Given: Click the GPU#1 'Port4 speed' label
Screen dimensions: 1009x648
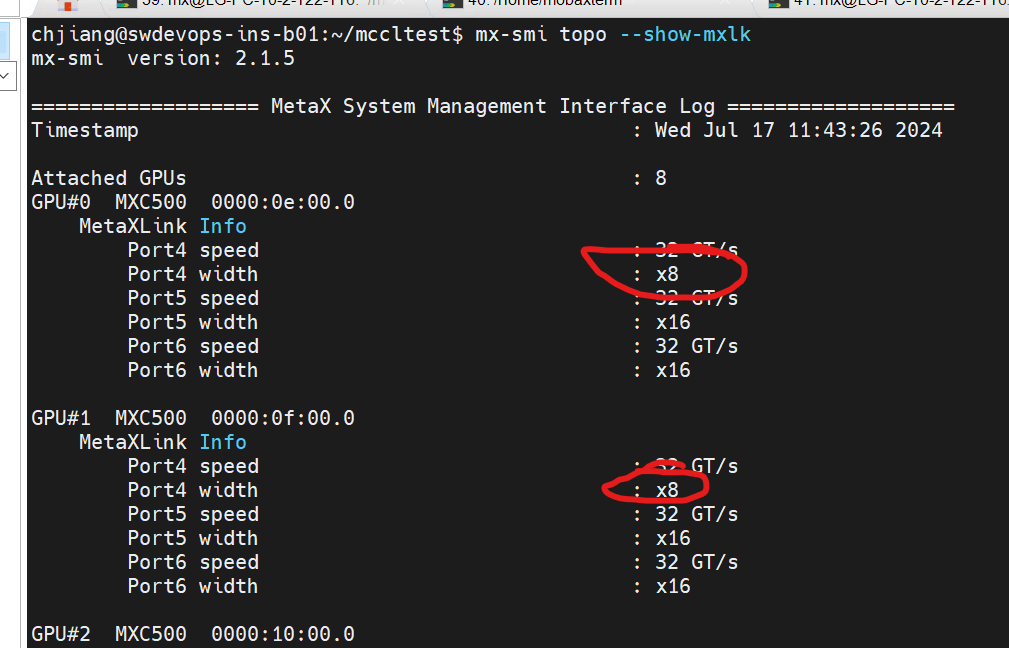Looking at the screenshot, I should coord(193,467).
